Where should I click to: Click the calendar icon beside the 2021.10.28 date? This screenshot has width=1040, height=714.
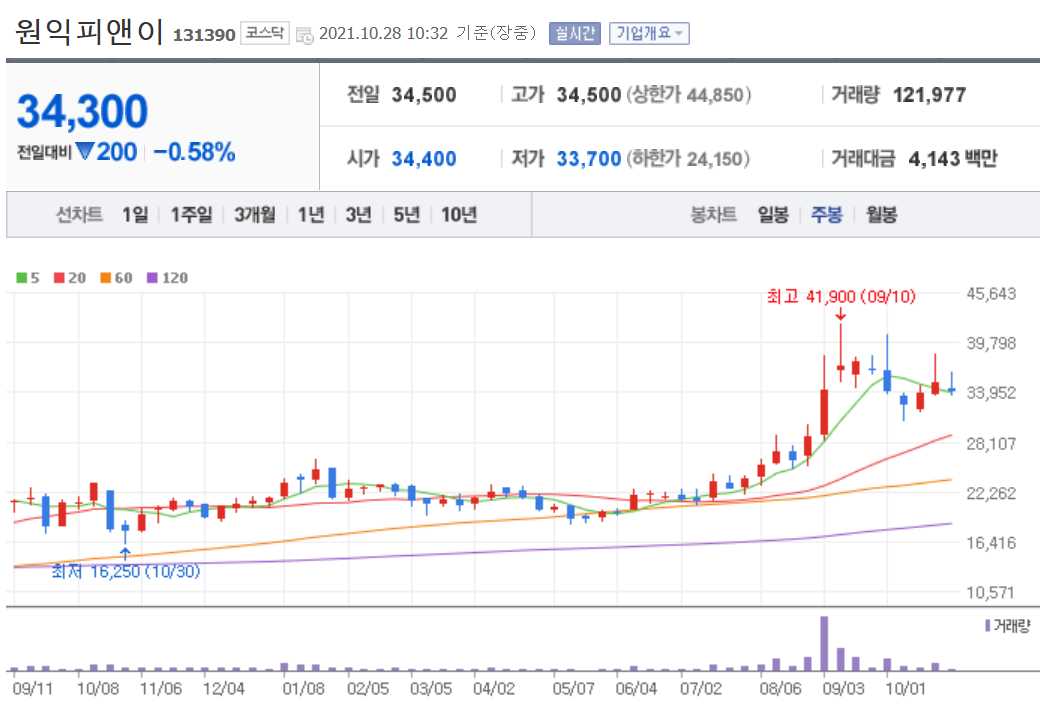304,35
